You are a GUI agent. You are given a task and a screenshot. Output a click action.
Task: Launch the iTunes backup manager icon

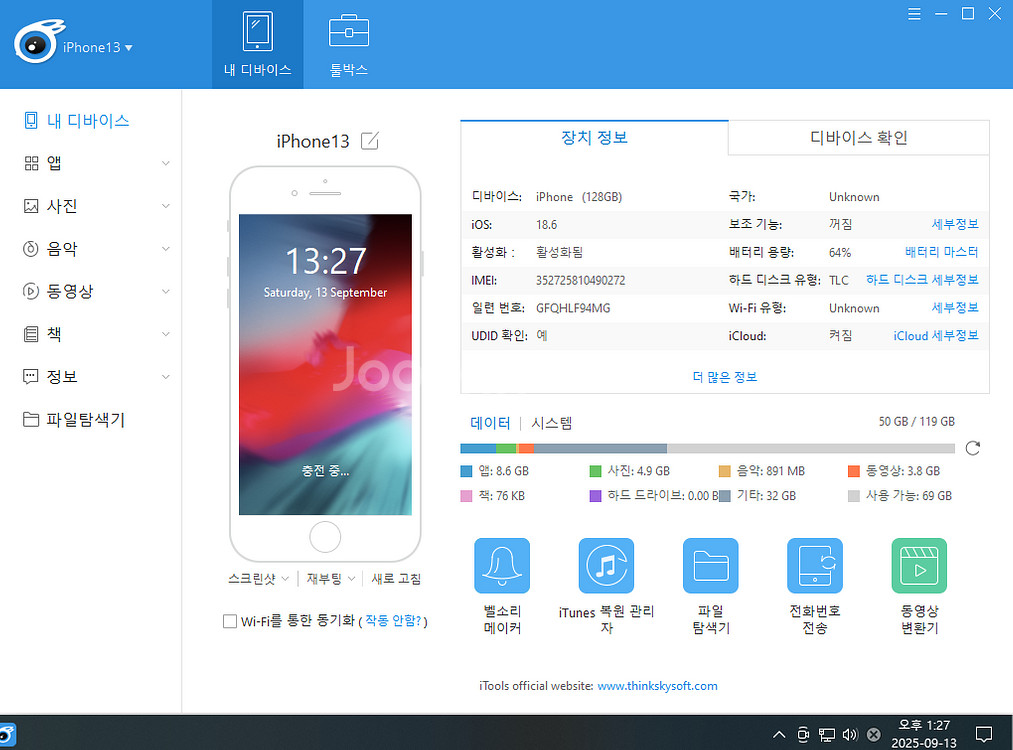(606, 566)
